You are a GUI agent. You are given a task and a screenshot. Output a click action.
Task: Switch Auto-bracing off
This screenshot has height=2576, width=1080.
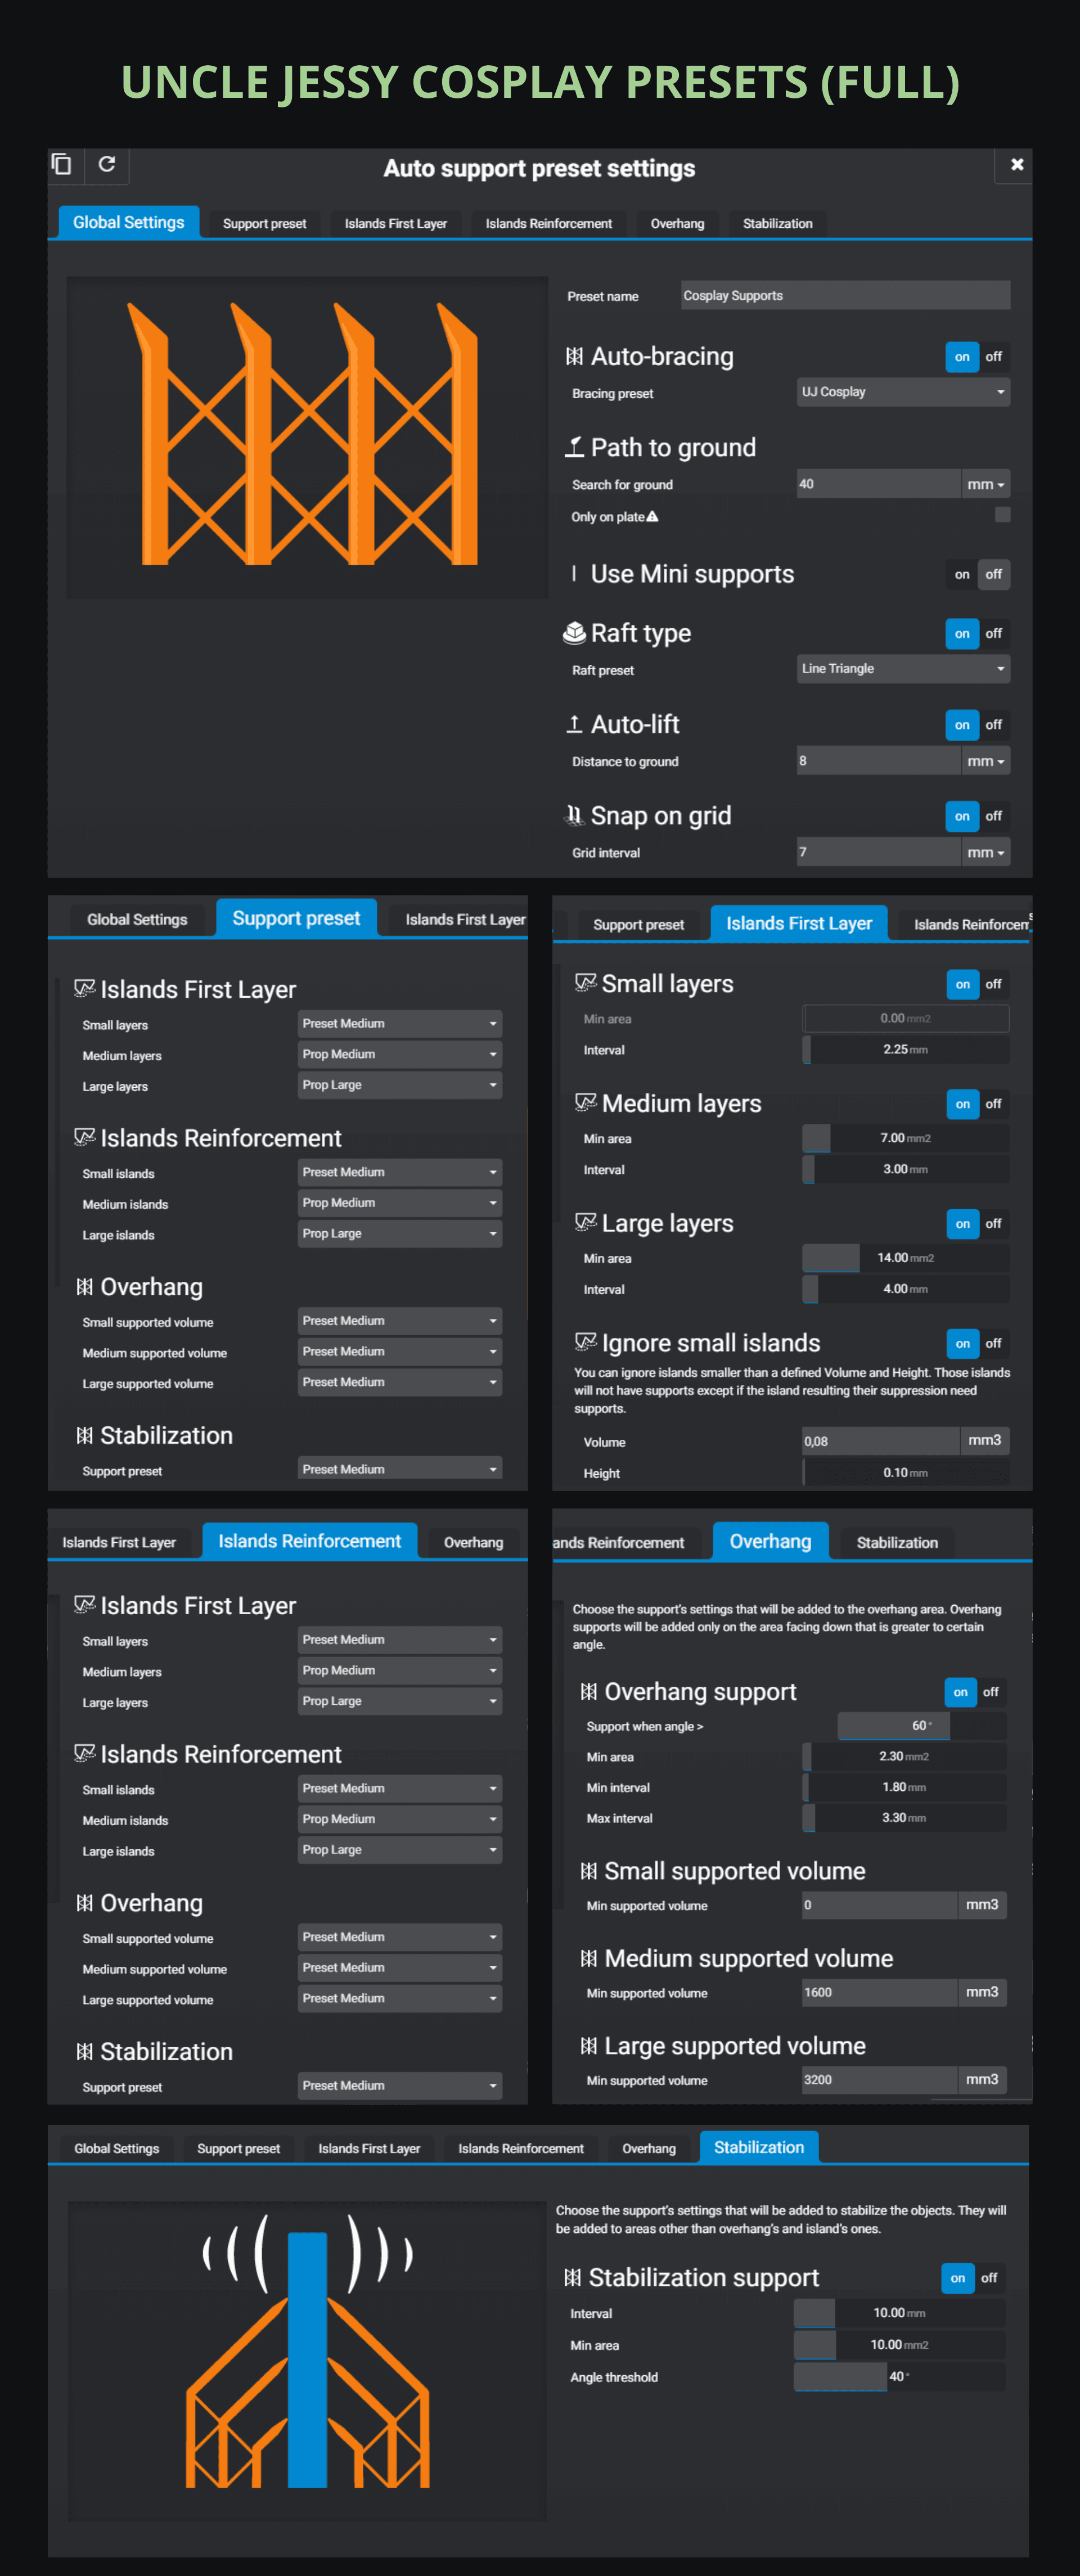pyautogui.click(x=993, y=357)
